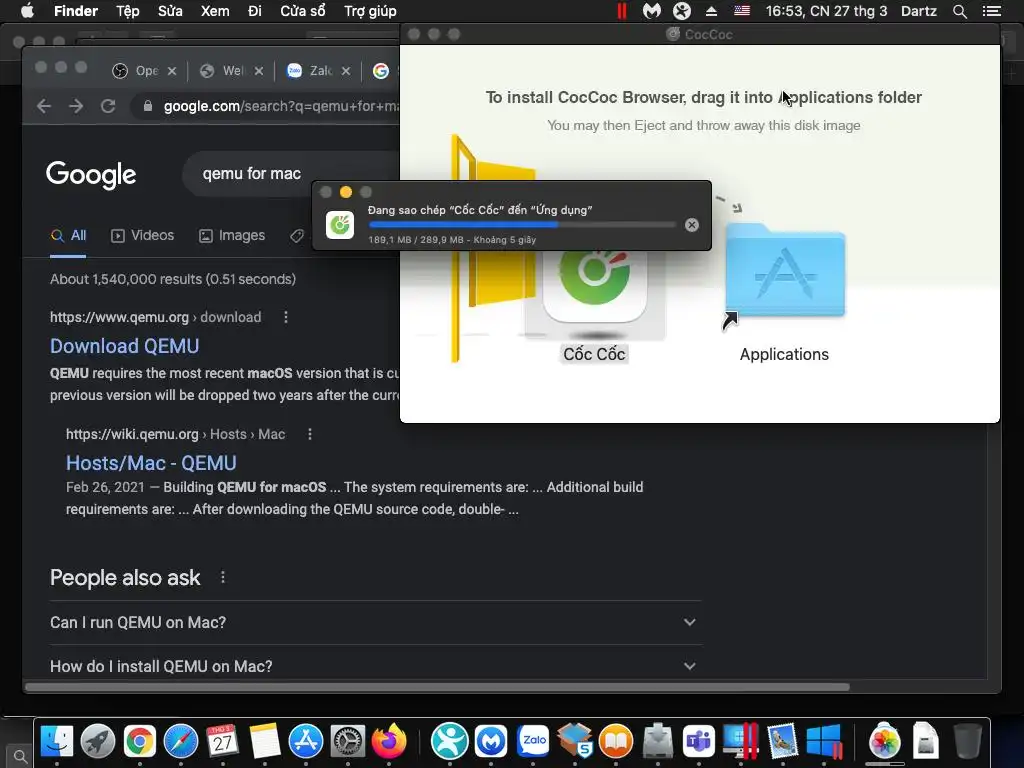Image resolution: width=1024 pixels, height=768 pixels.
Task: Click Parallels red bars menu bar icon
Action: click(x=622, y=11)
